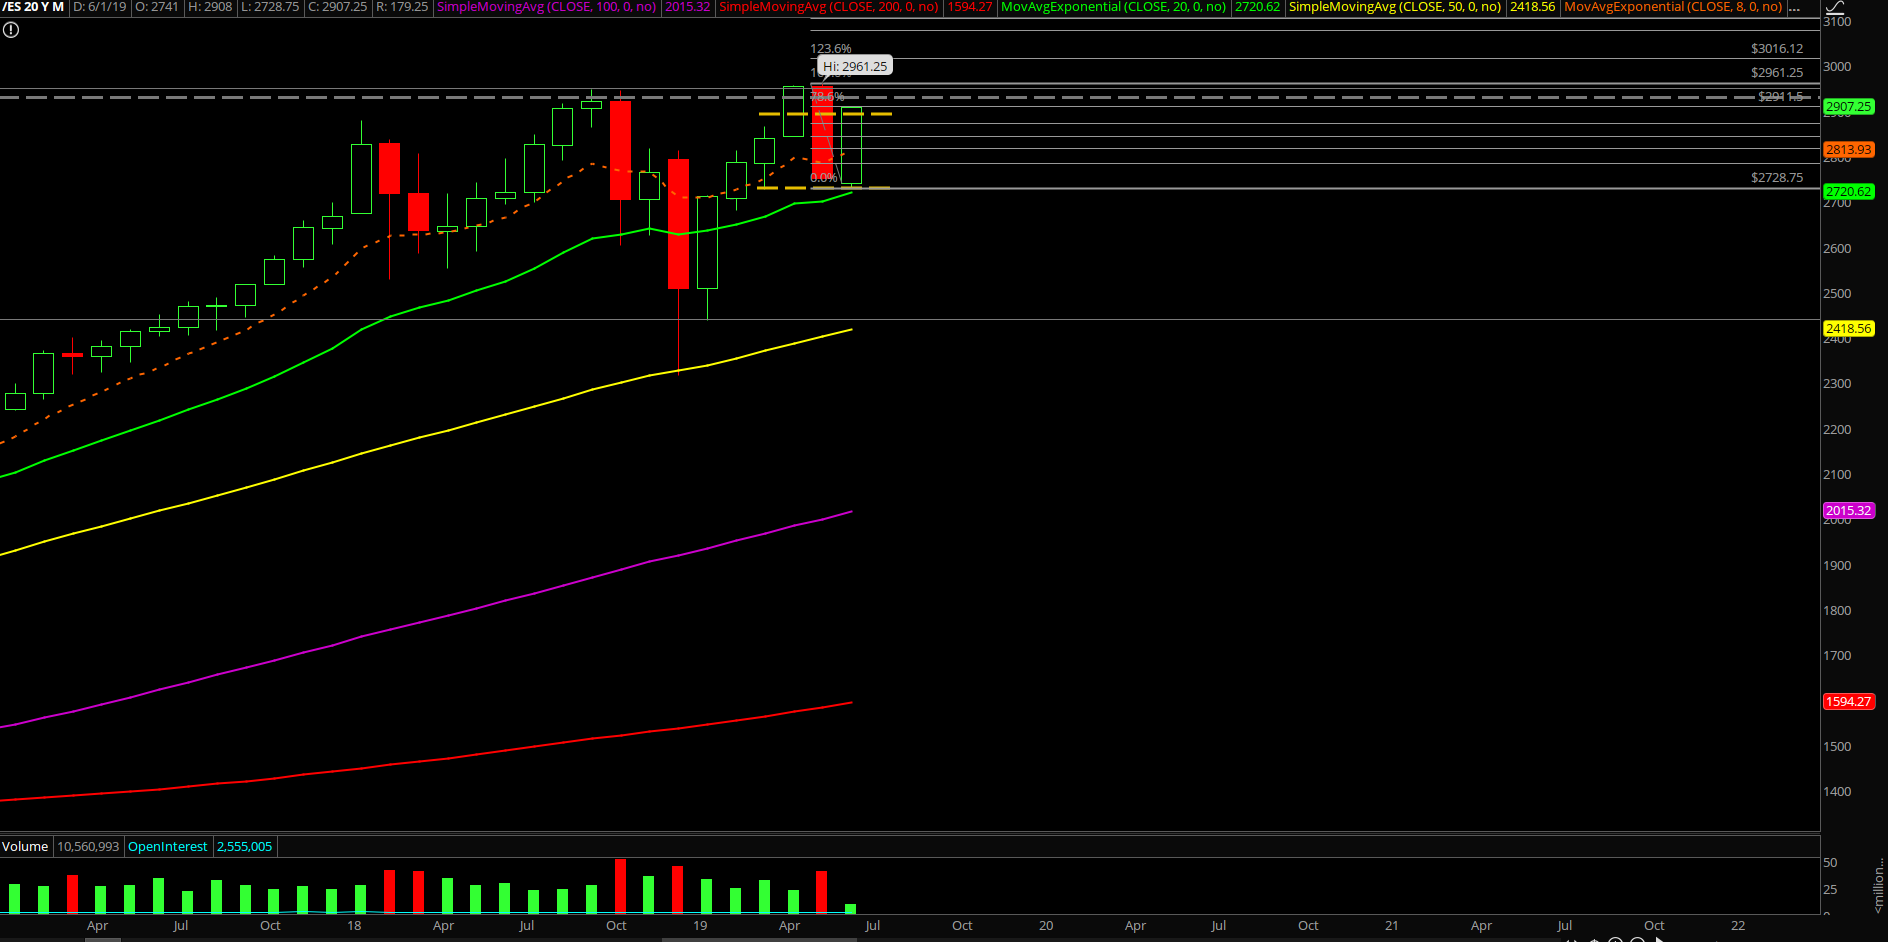Image resolution: width=1888 pixels, height=942 pixels.
Task: Select the 0.0% Fibonacci level label
Action: click(823, 178)
